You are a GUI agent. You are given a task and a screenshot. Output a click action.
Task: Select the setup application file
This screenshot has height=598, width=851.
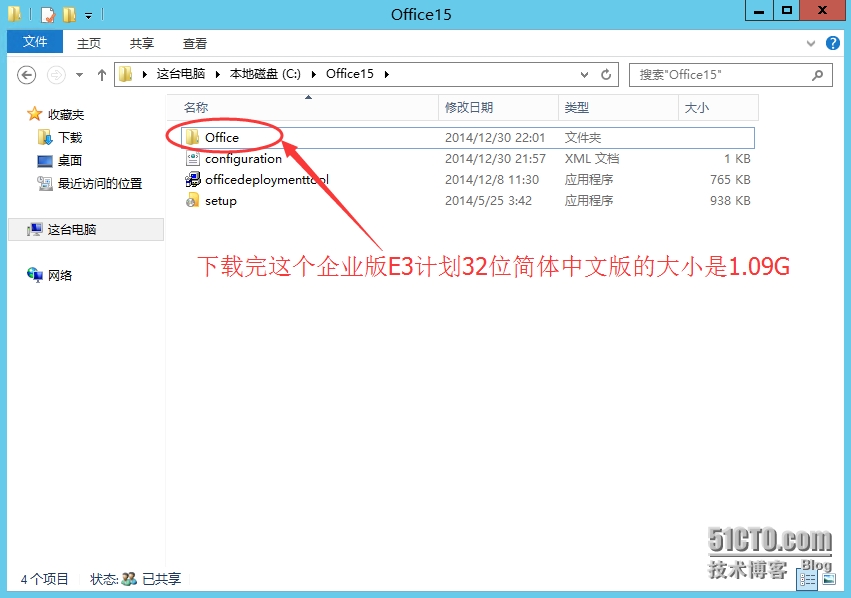tap(221, 200)
